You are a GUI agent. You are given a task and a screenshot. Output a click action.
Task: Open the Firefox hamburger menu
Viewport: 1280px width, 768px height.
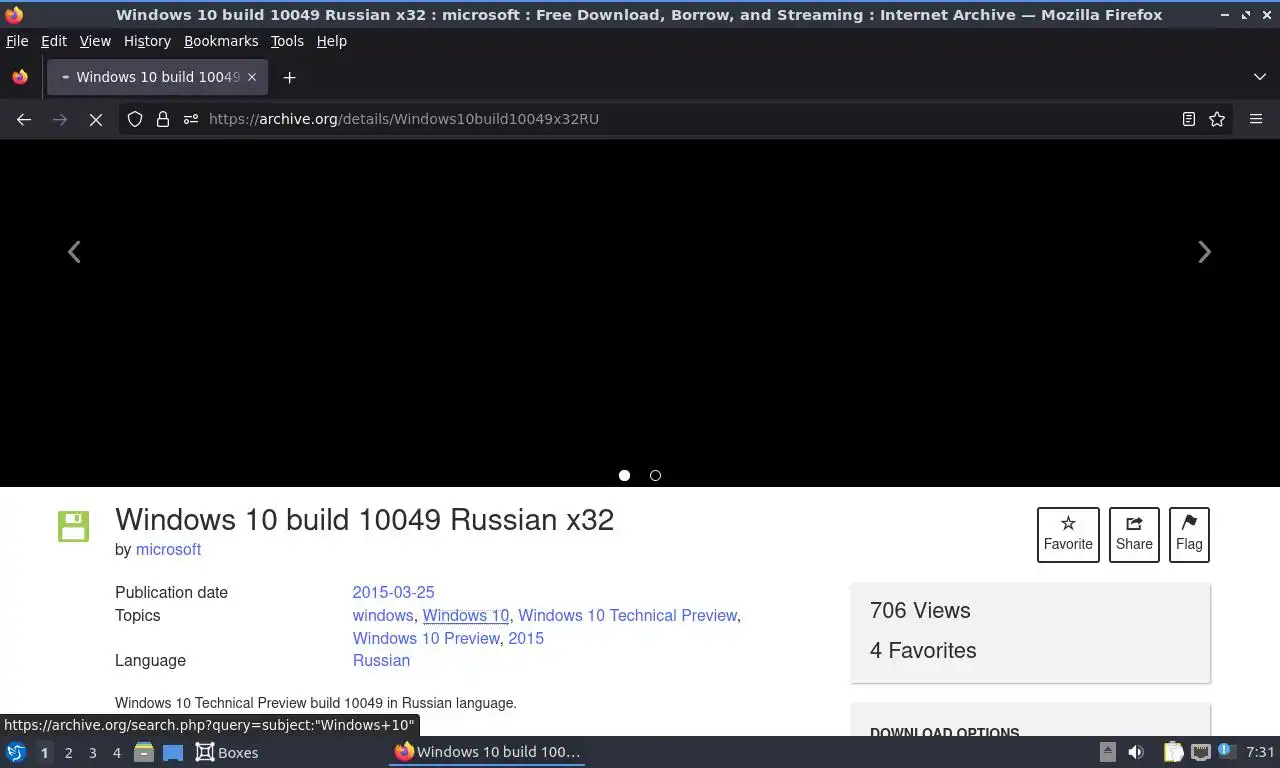[1256, 119]
